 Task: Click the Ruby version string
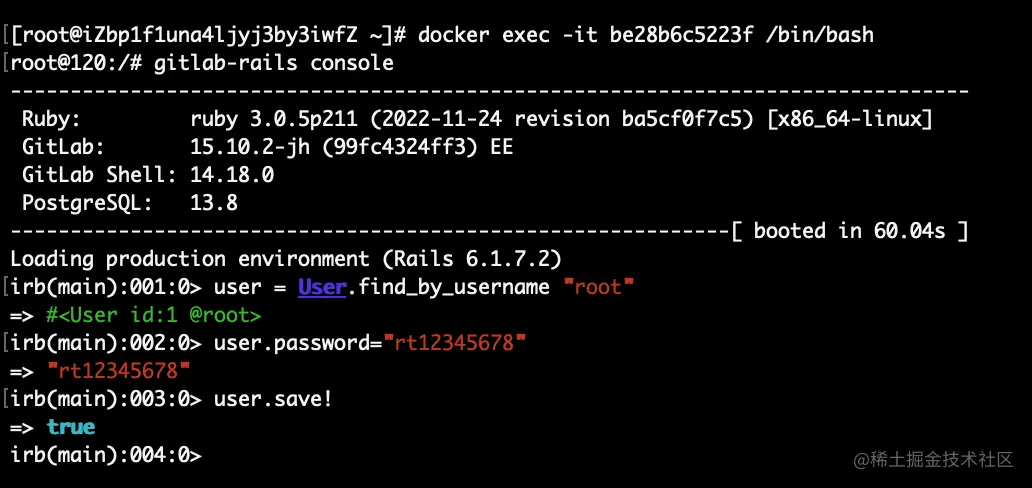[561, 119]
